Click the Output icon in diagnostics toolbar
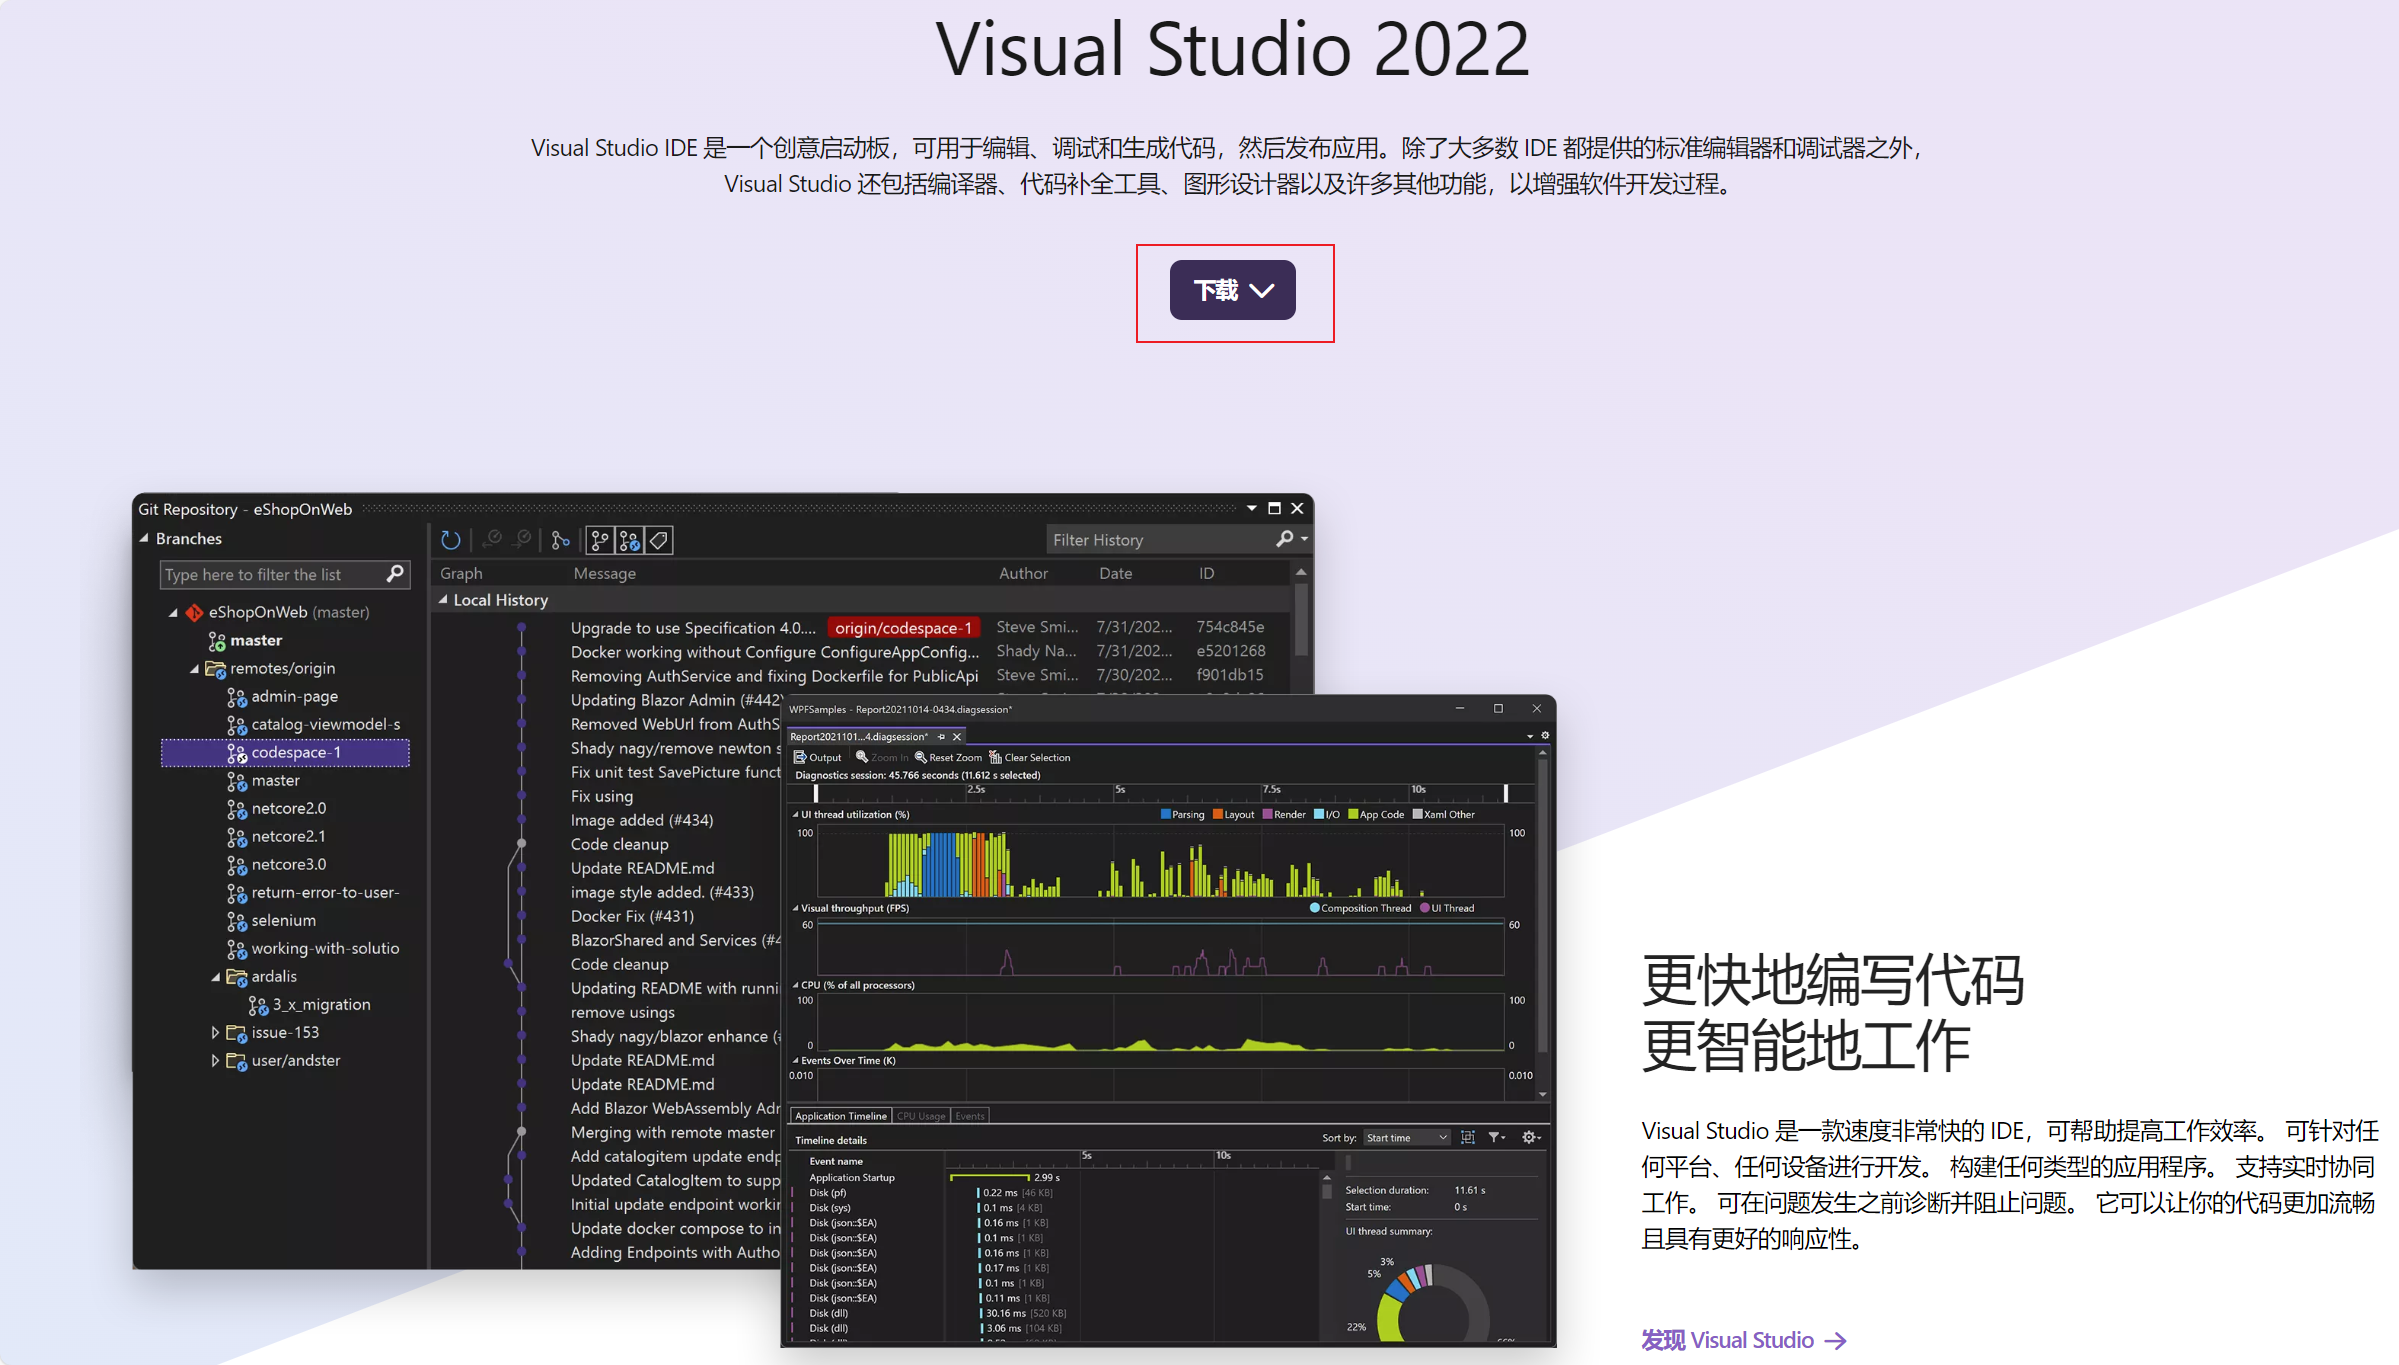The image size is (2399, 1365). tap(800, 757)
